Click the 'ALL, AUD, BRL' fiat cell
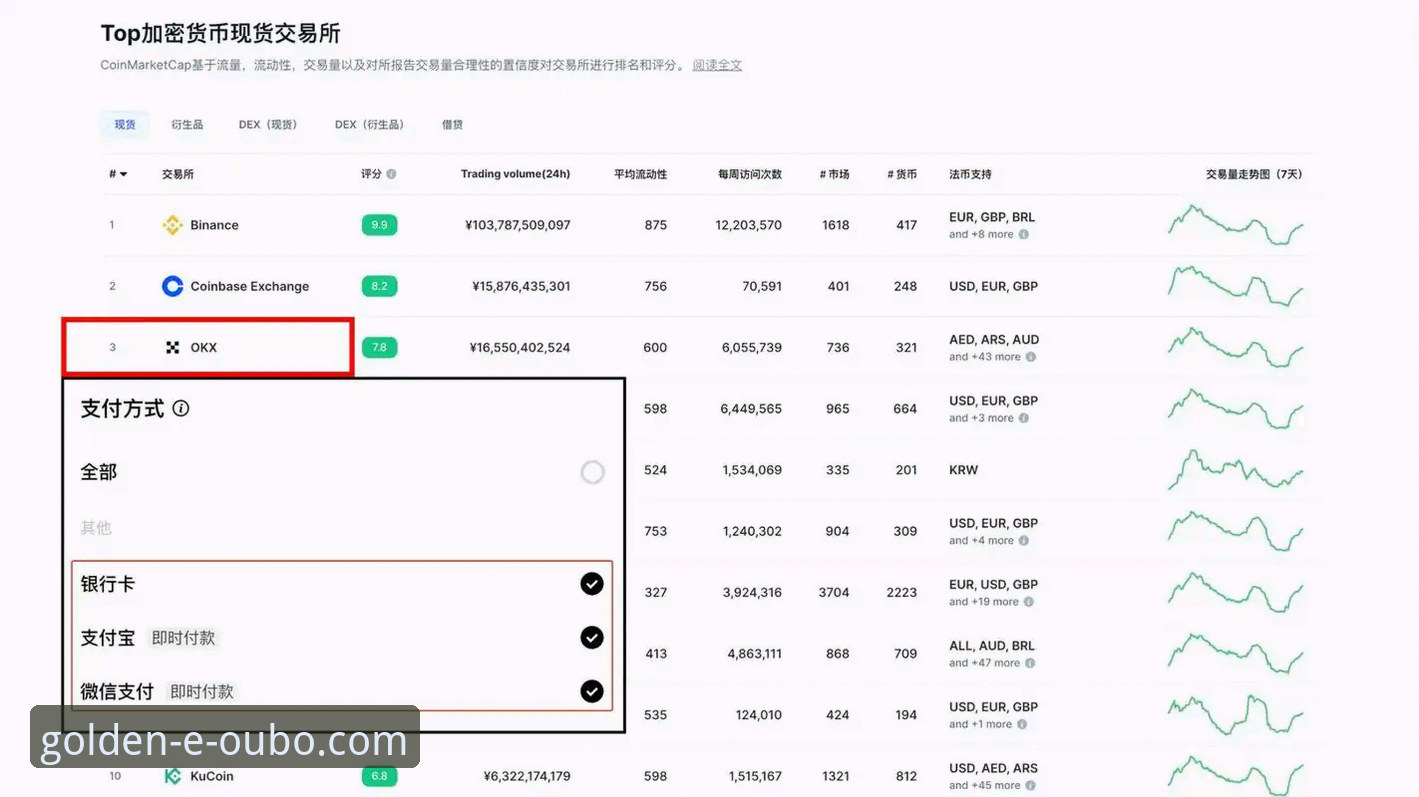Viewport: 1419px width, 797px height. [x=992, y=646]
